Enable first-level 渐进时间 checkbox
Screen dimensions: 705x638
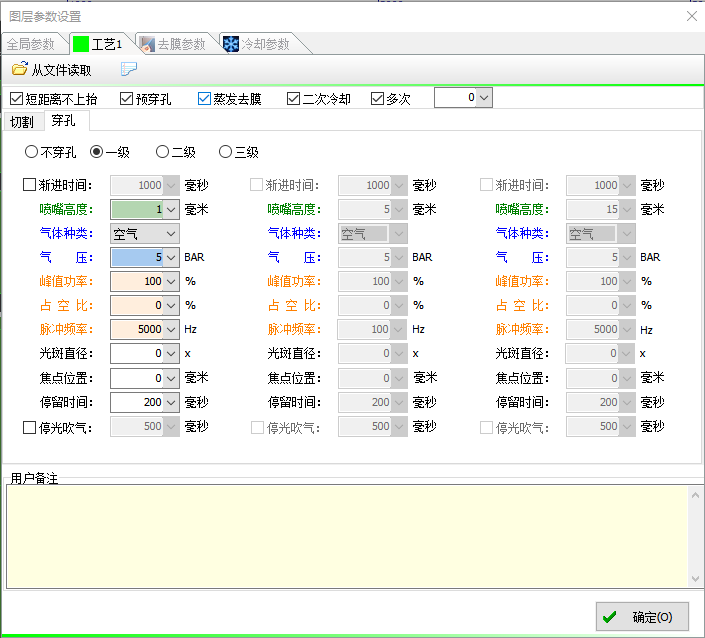[x=29, y=185]
